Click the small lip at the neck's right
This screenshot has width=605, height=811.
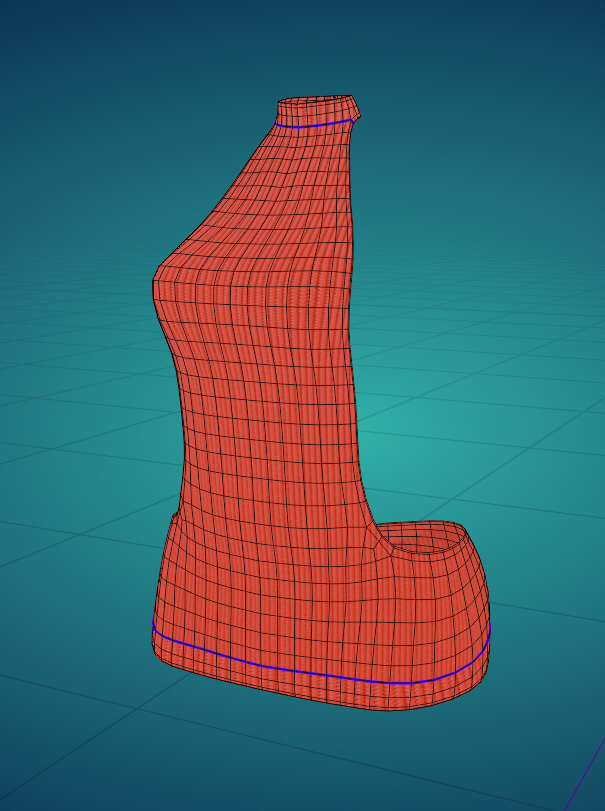pyautogui.click(x=355, y=113)
